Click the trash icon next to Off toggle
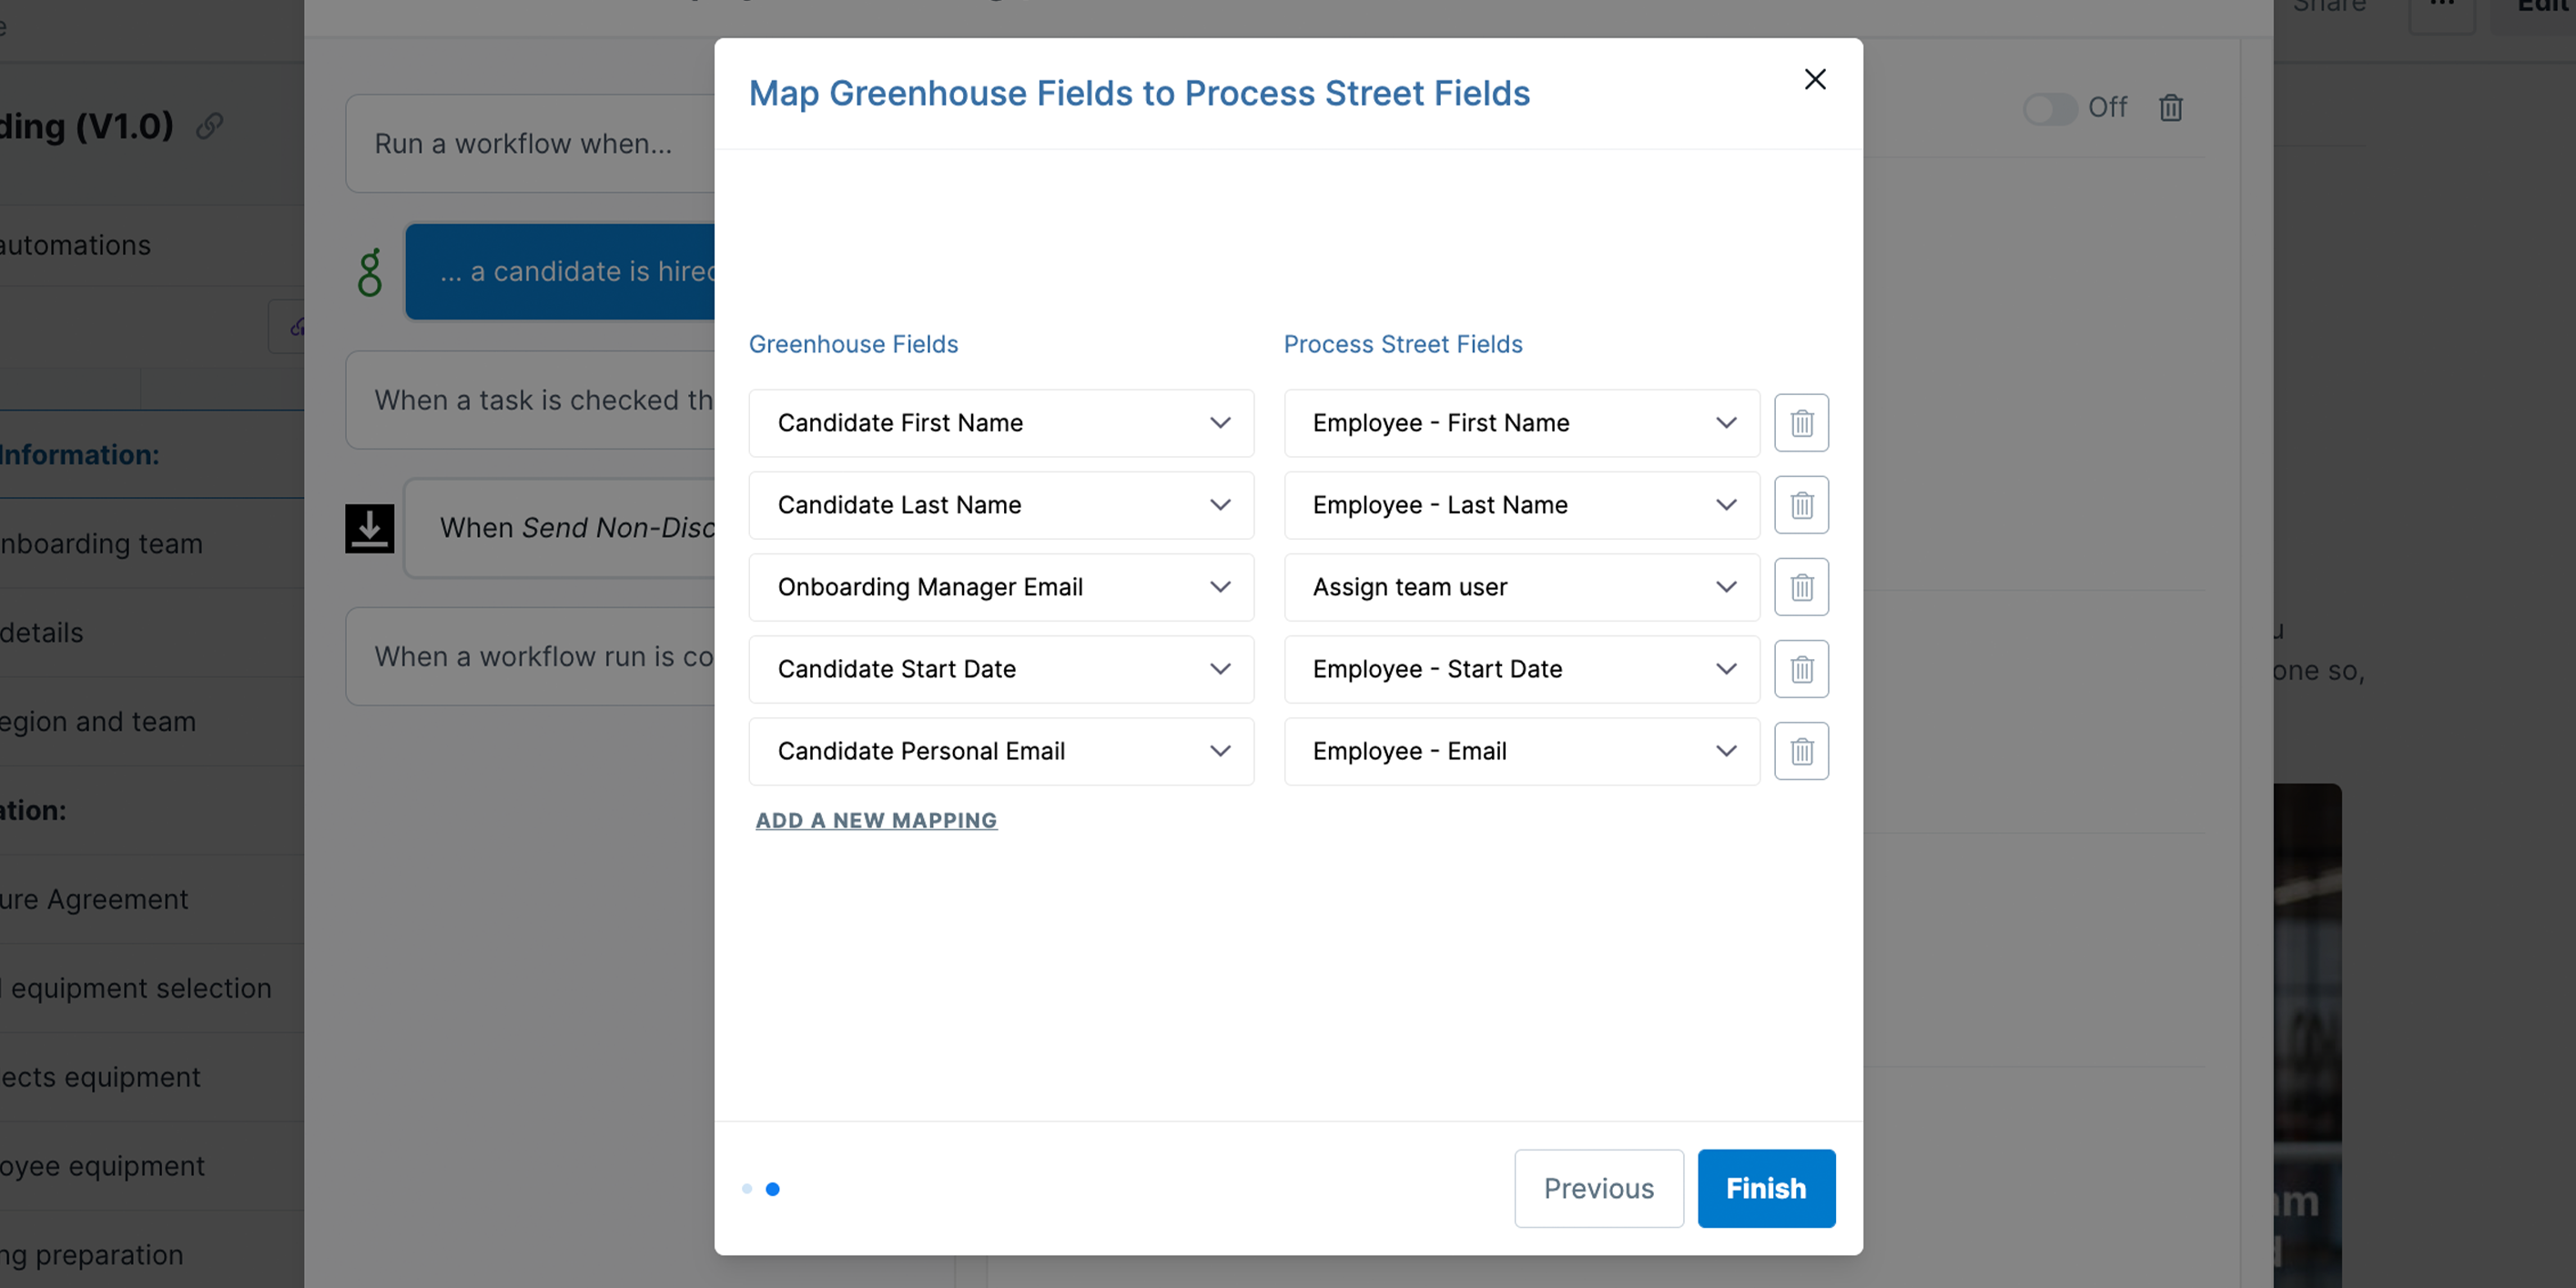Viewport: 2576px width, 1288px height. click(2170, 107)
